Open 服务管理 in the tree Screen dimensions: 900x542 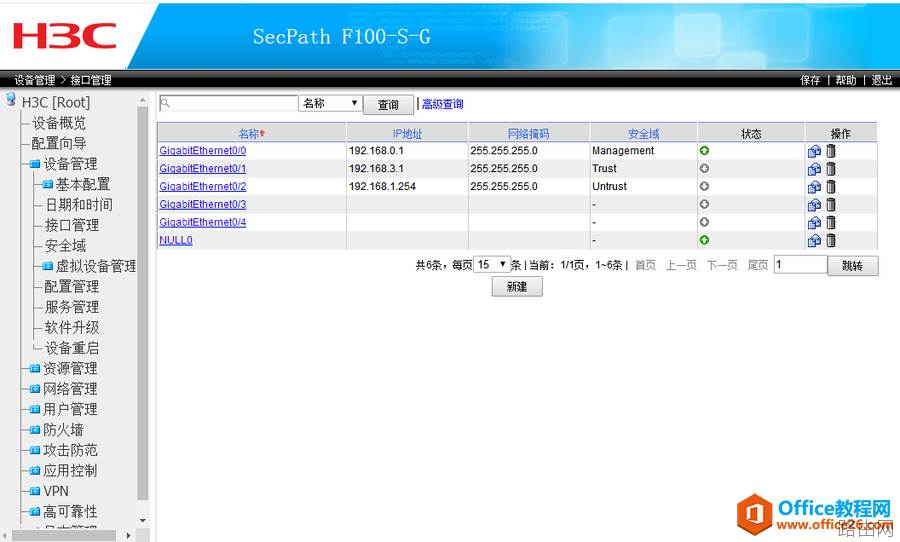coord(72,307)
